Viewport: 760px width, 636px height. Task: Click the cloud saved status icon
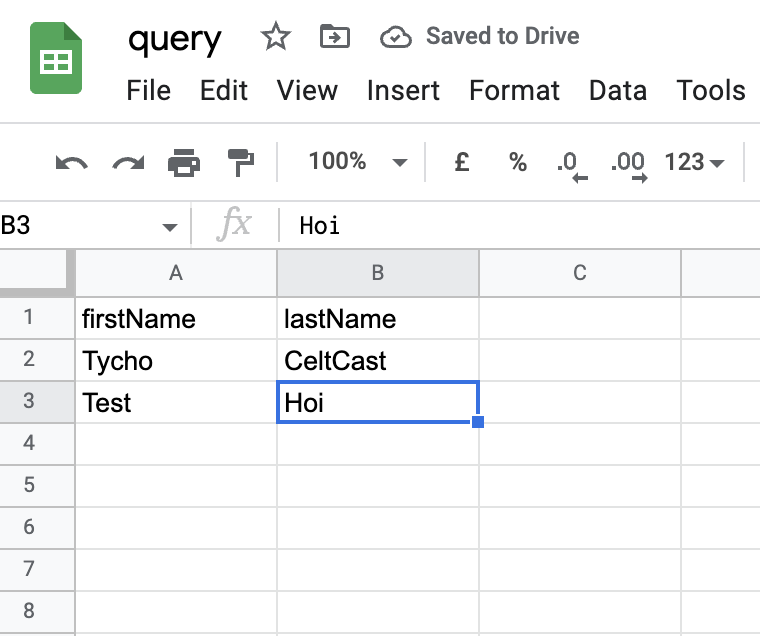pyautogui.click(x=396, y=37)
